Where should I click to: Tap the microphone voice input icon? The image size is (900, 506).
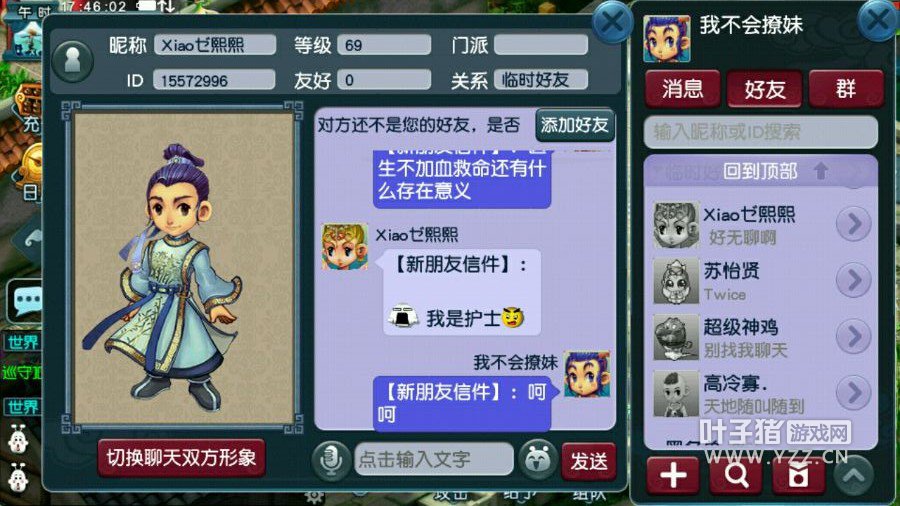point(331,460)
